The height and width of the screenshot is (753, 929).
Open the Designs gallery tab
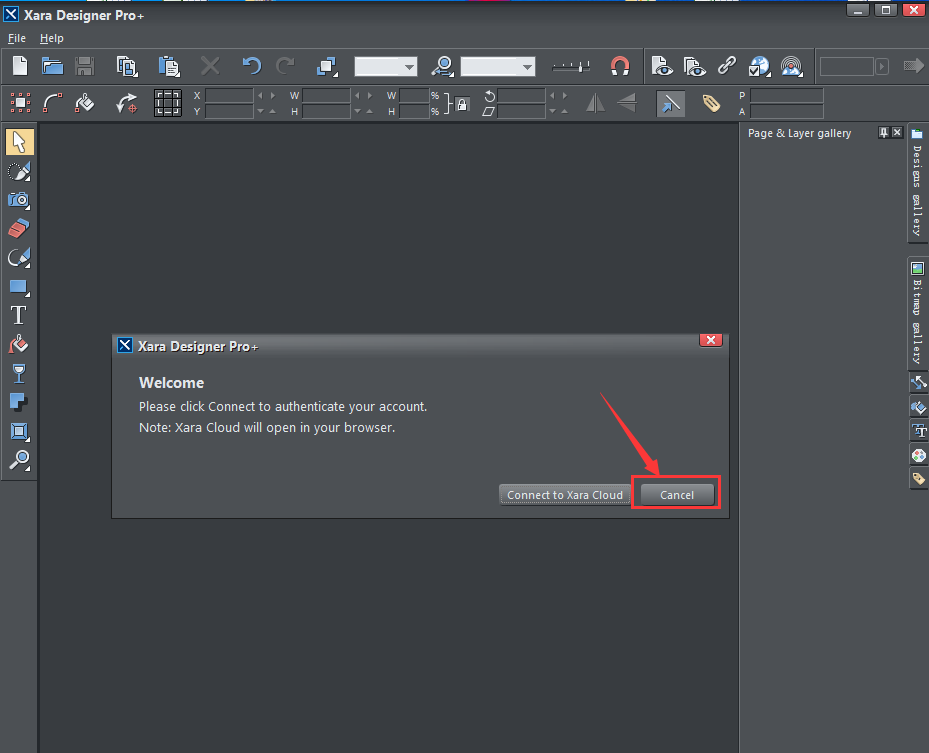pos(917,184)
